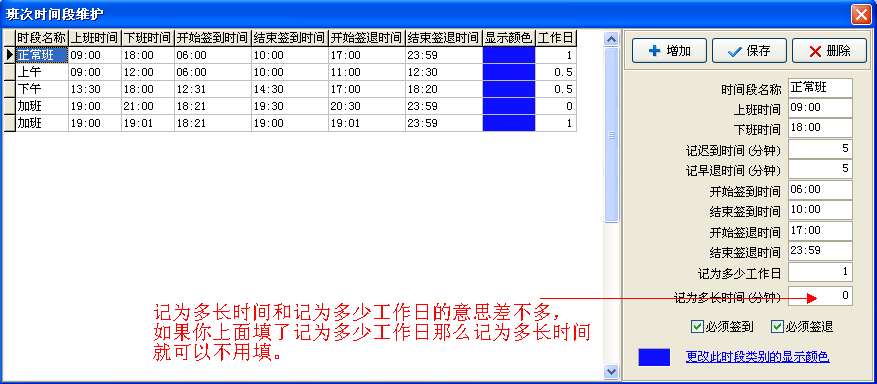The width and height of the screenshot is (877, 384).
Task: Click the 开始签退时间 column header
Action: click(x=367, y=39)
